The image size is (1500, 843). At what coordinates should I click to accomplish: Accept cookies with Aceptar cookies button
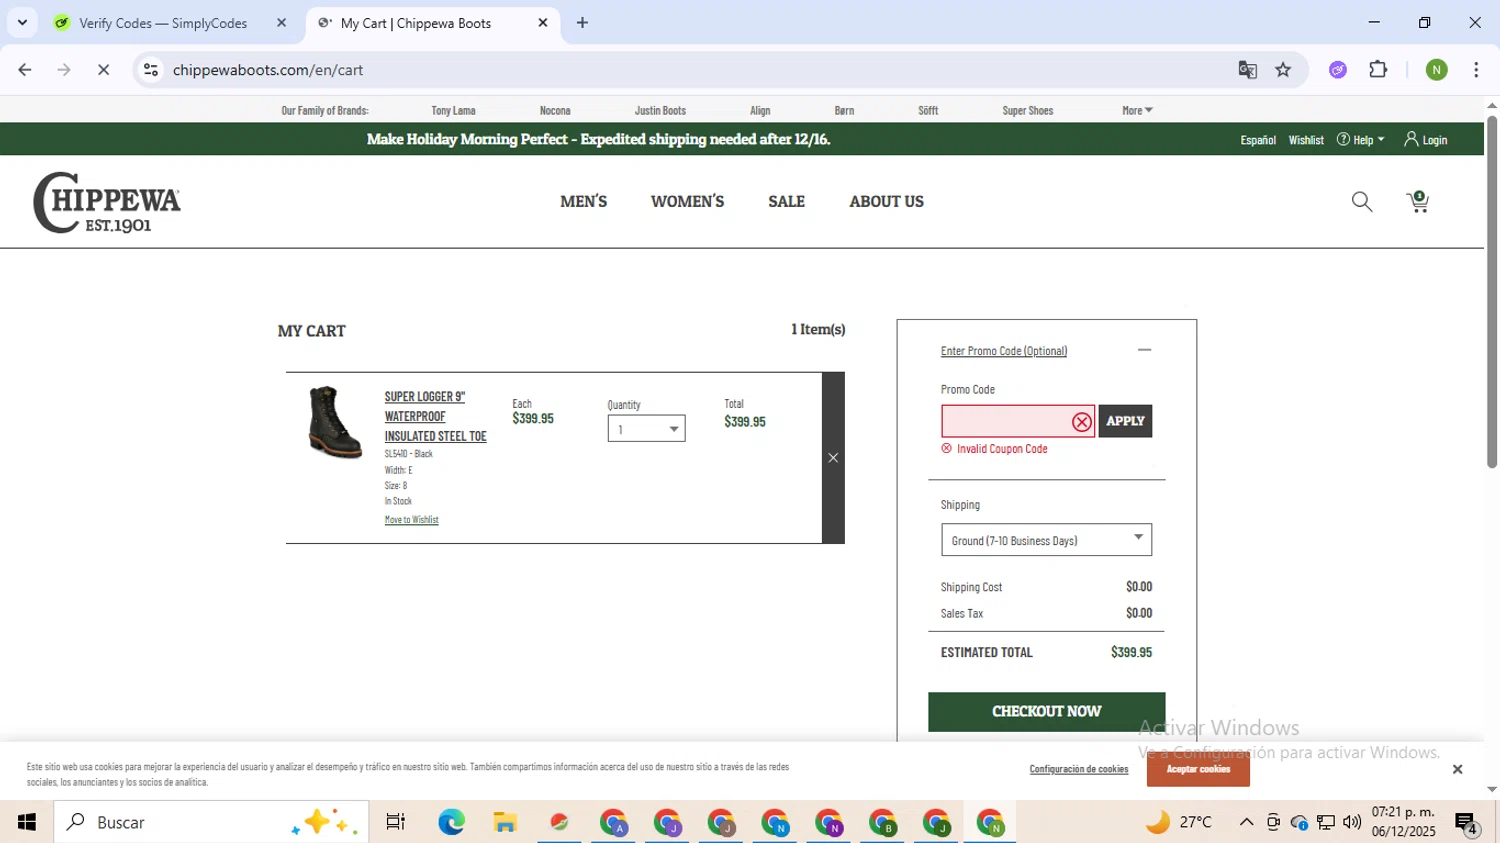pyautogui.click(x=1198, y=769)
